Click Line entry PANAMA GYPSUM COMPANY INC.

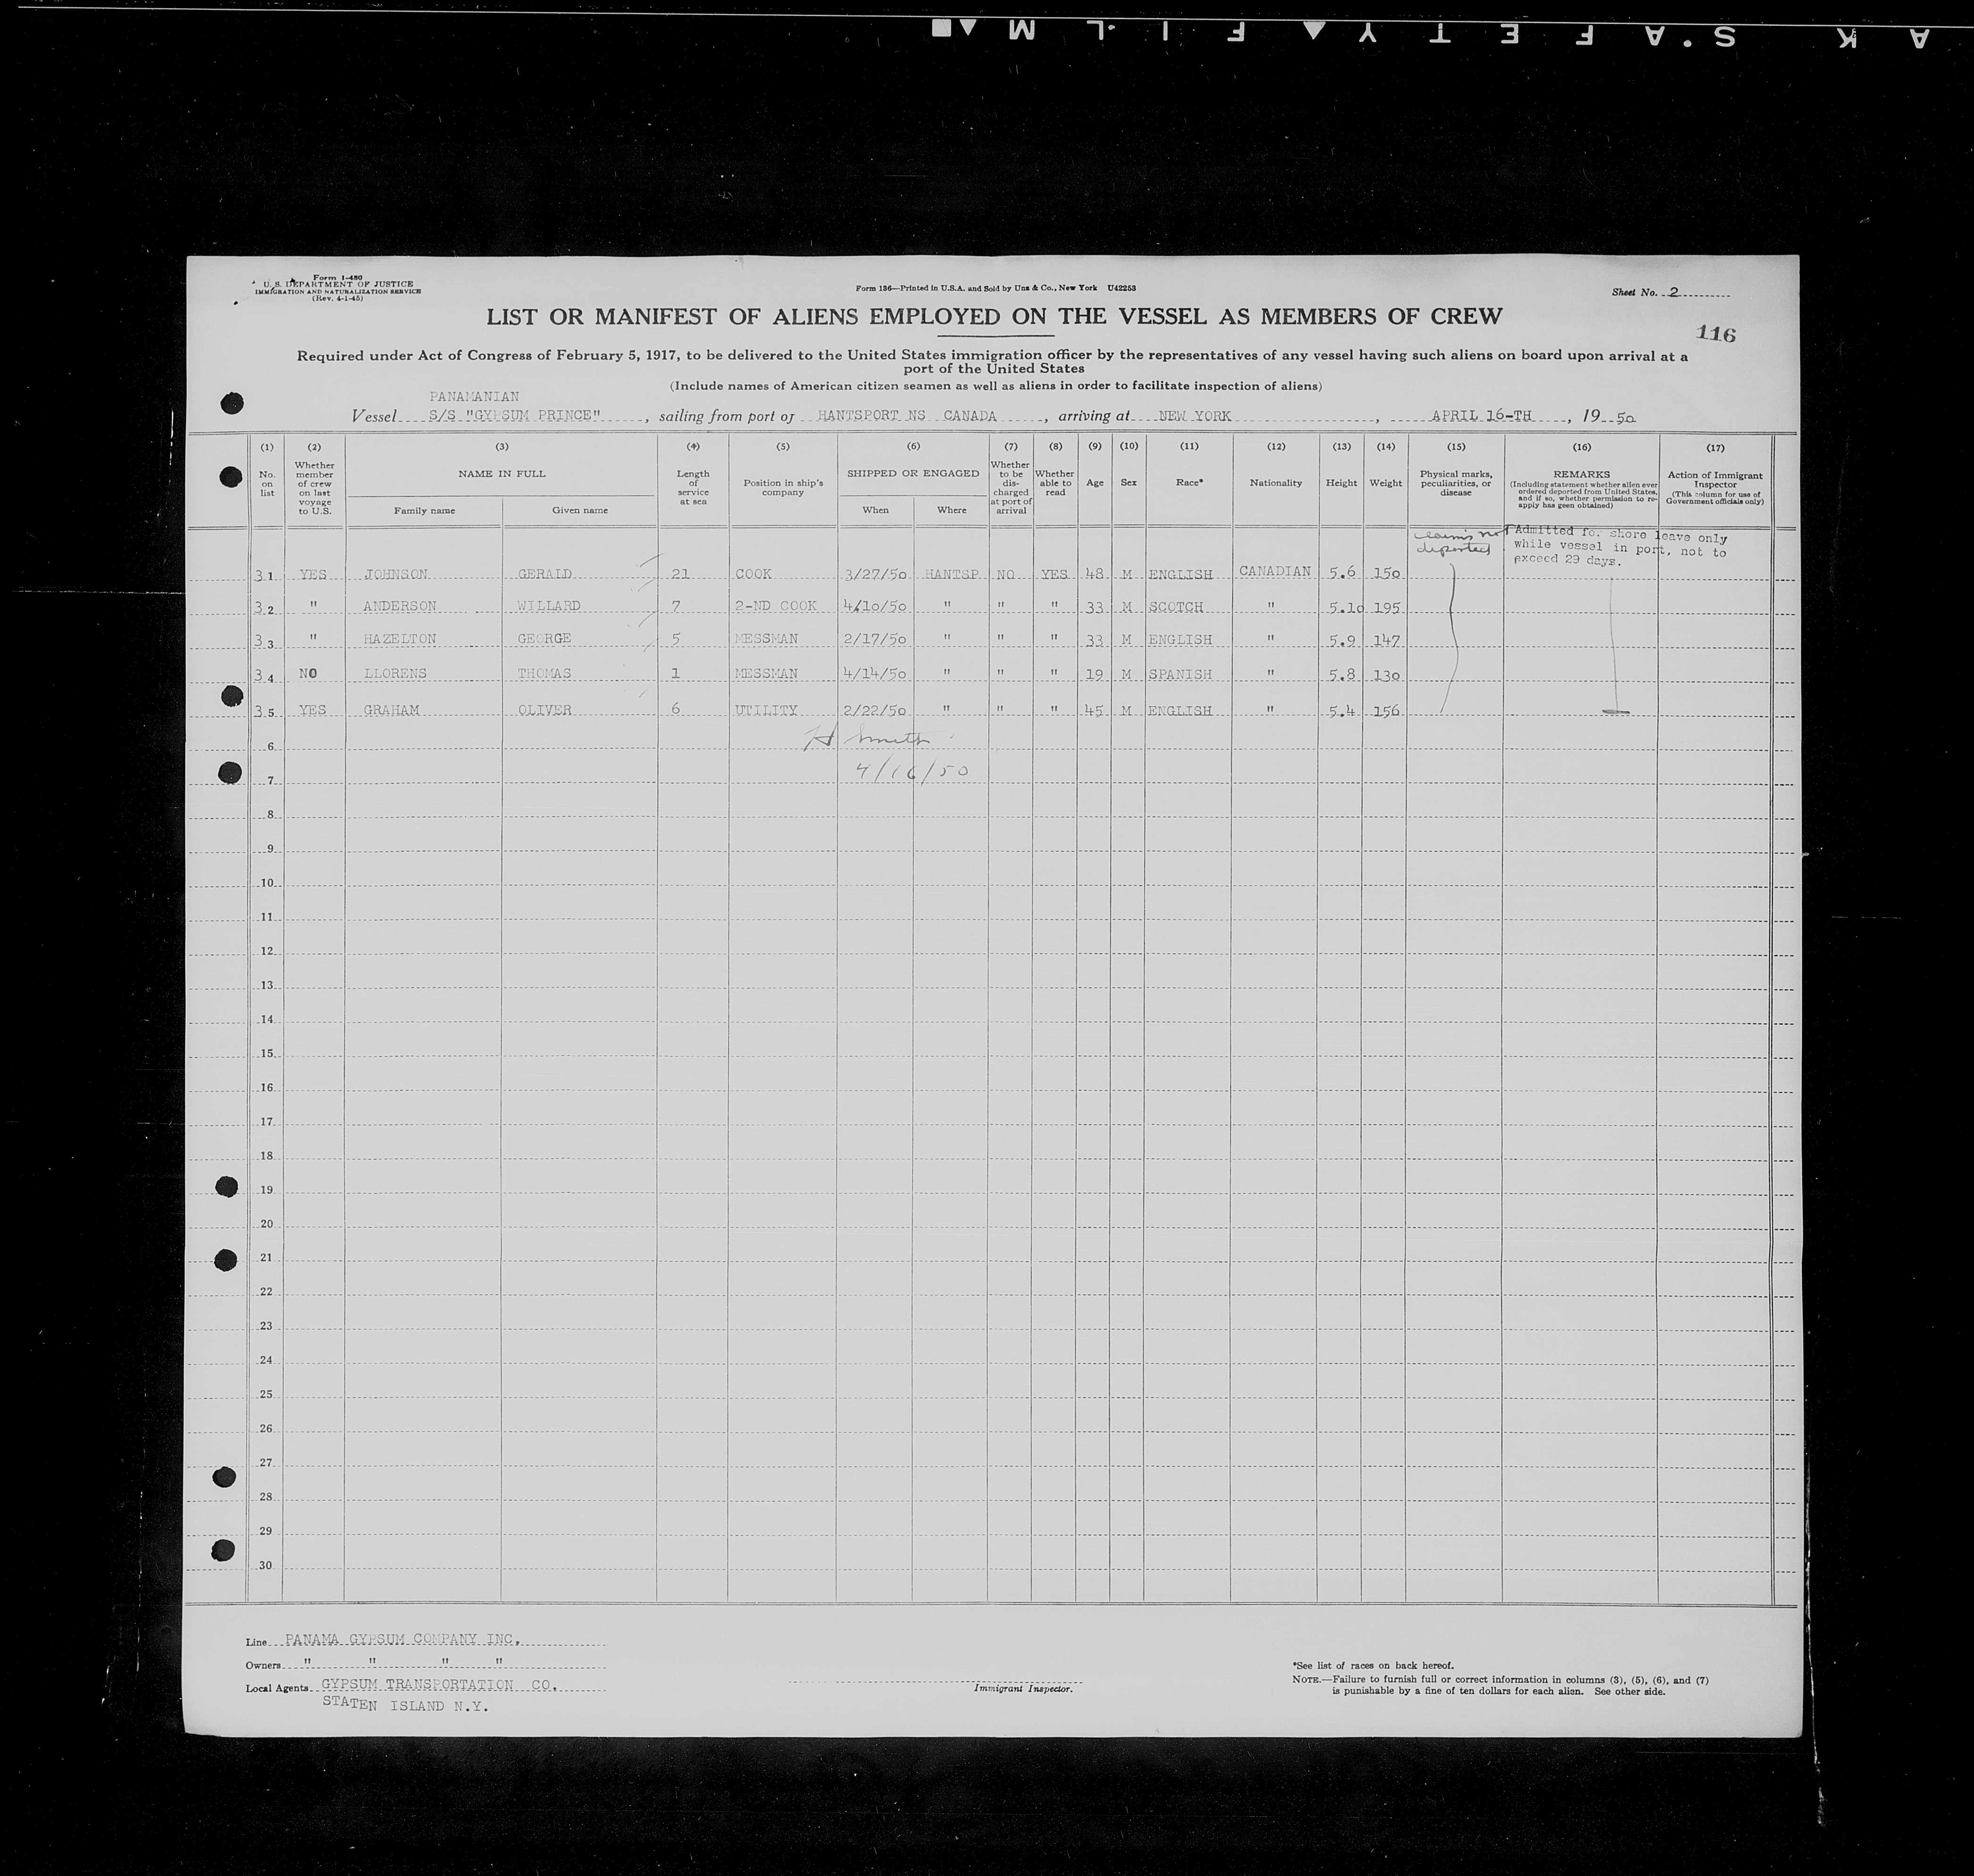pos(402,1639)
